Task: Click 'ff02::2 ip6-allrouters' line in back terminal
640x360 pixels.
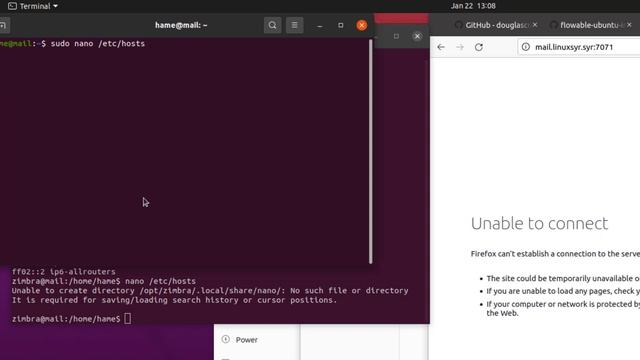Action: pos(64,272)
